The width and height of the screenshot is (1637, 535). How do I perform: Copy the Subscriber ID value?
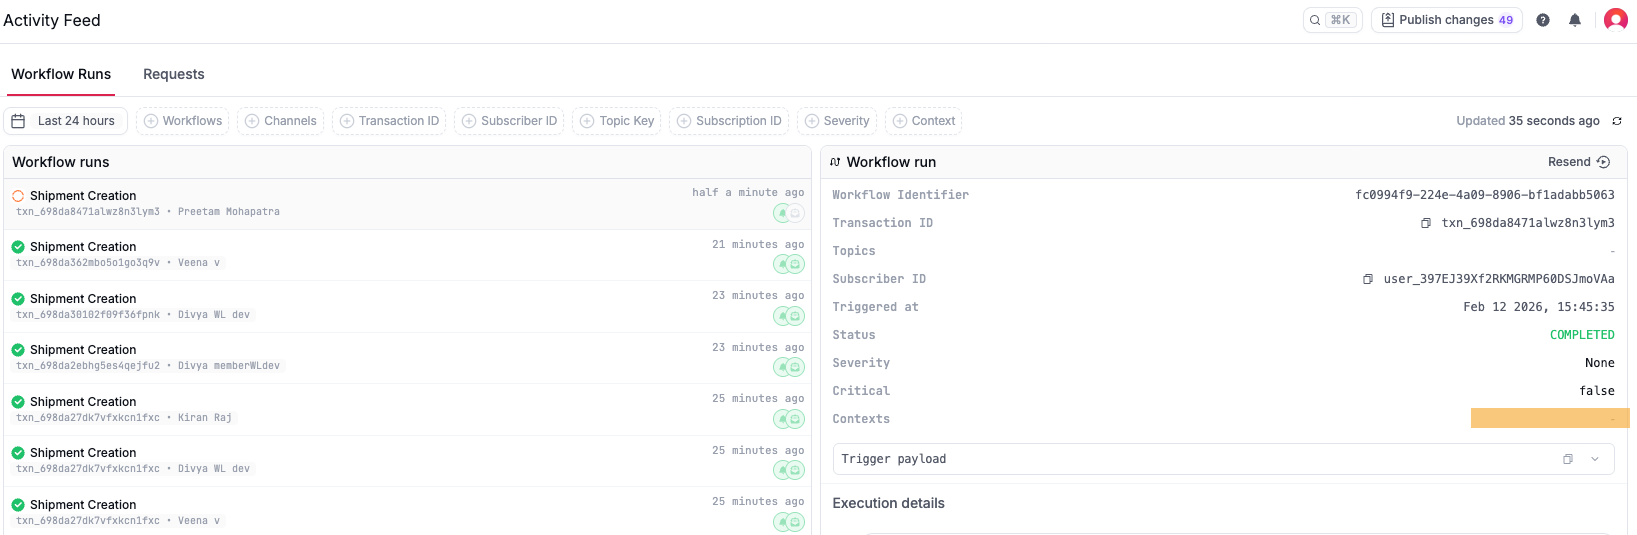coord(1368,279)
